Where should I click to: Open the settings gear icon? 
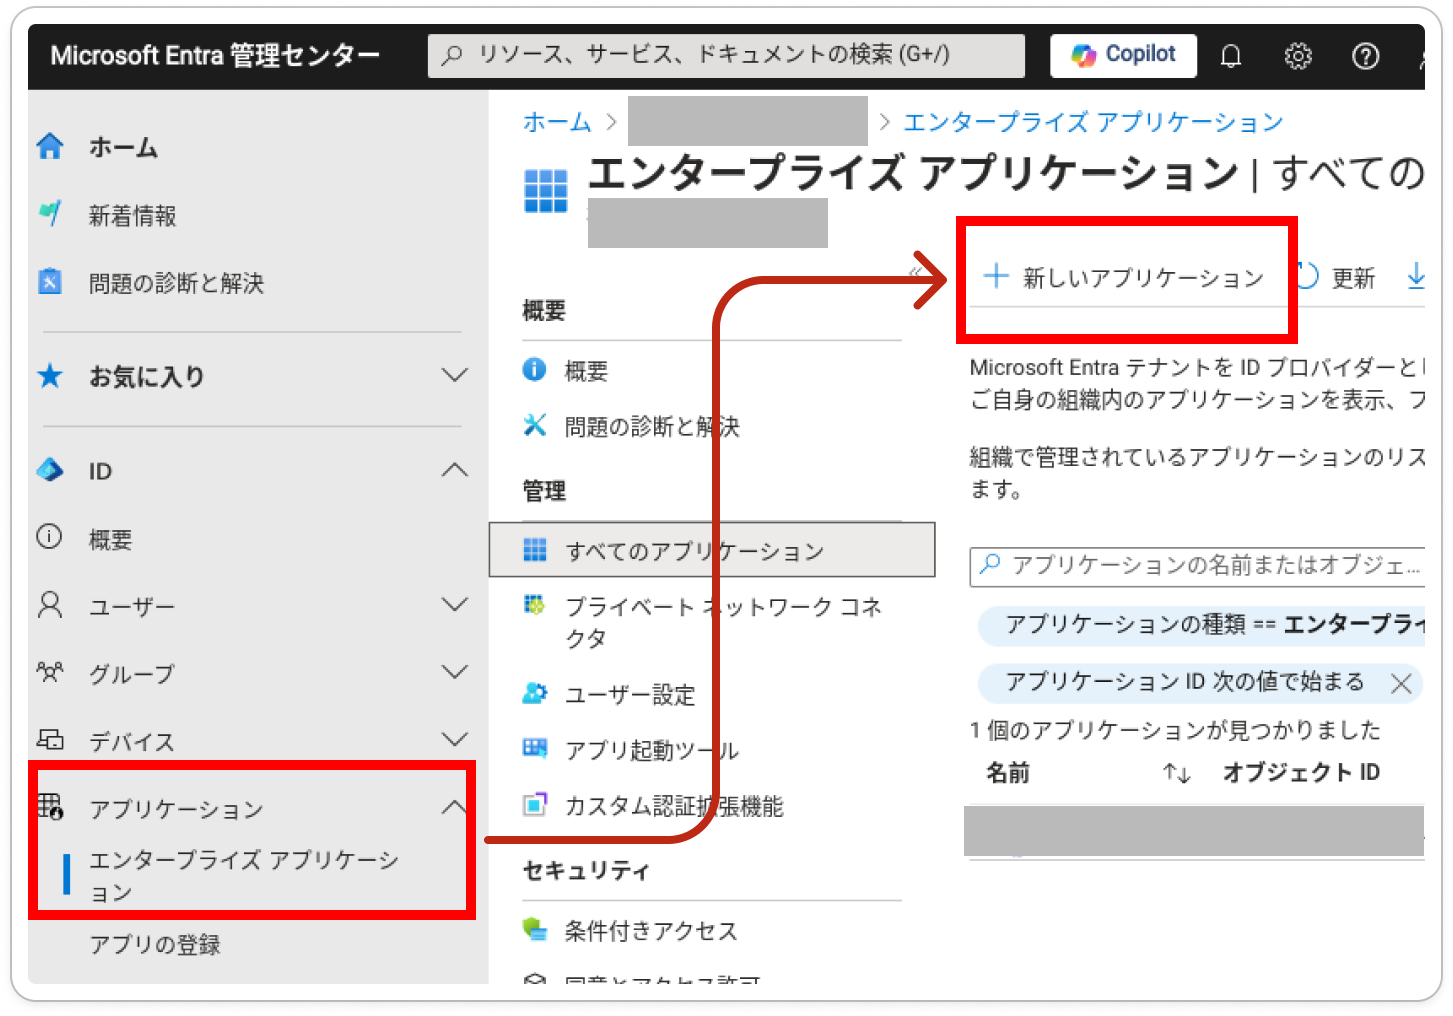click(1298, 56)
